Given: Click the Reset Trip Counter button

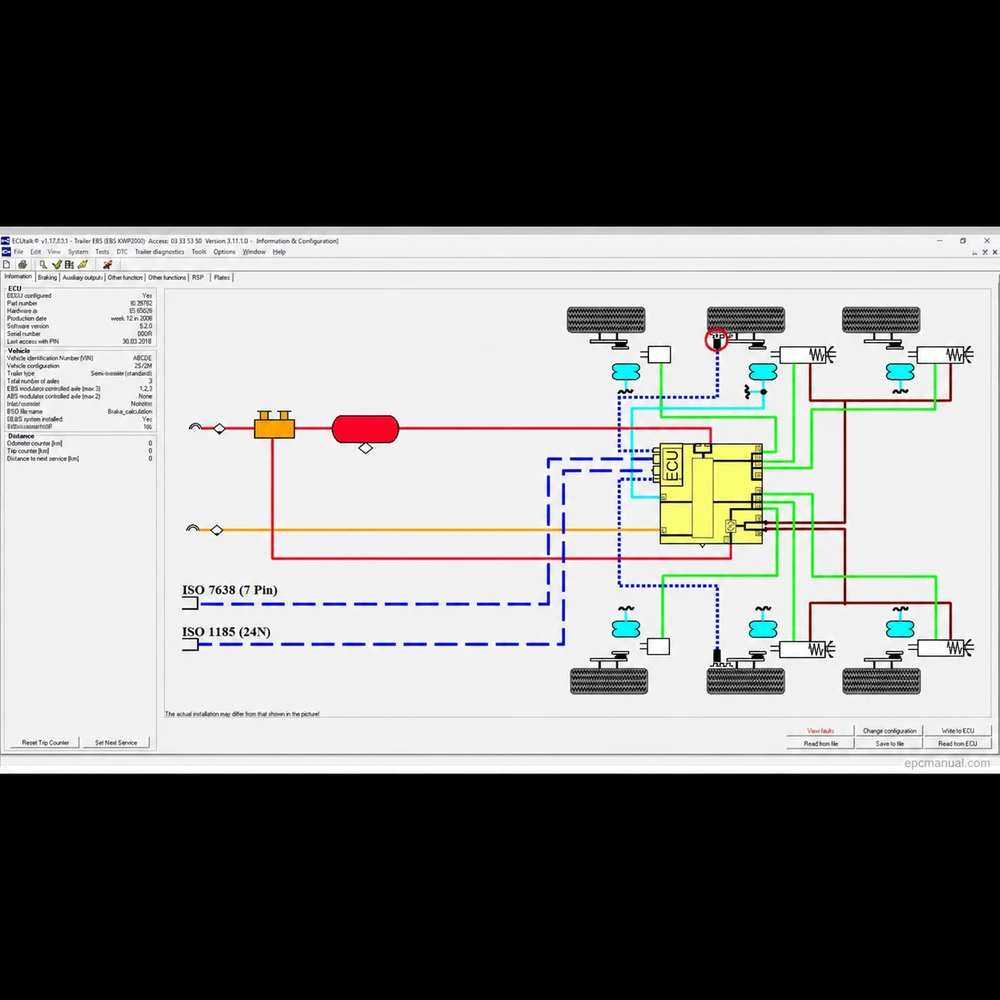Looking at the screenshot, I should tap(45, 742).
